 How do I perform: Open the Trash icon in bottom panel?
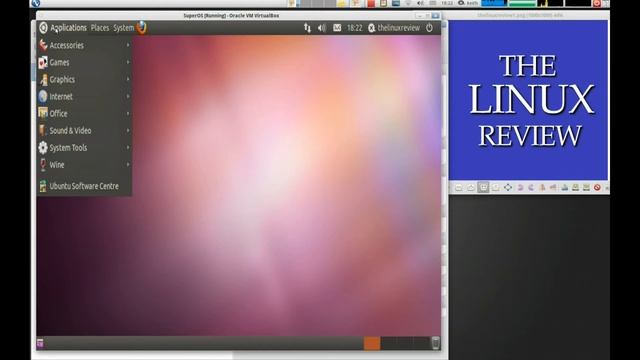tap(436, 343)
